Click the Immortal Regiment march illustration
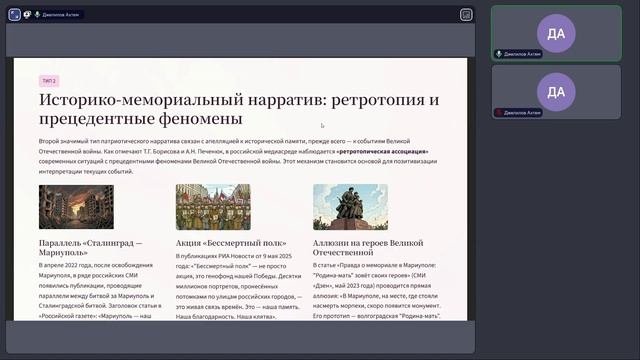The width and height of the screenshot is (640, 360). coord(213,207)
